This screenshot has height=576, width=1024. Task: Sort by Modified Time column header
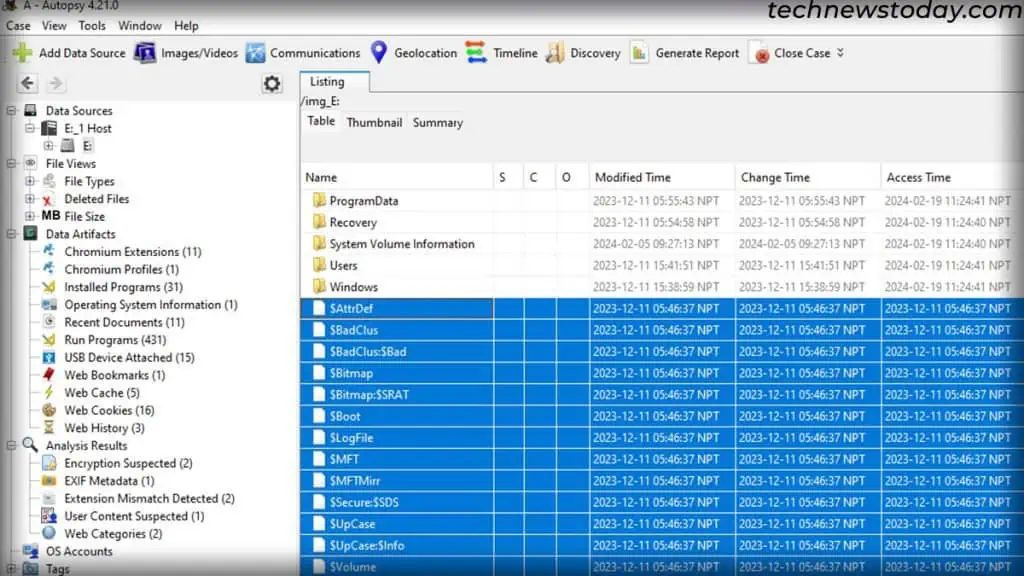pos(662,178)
